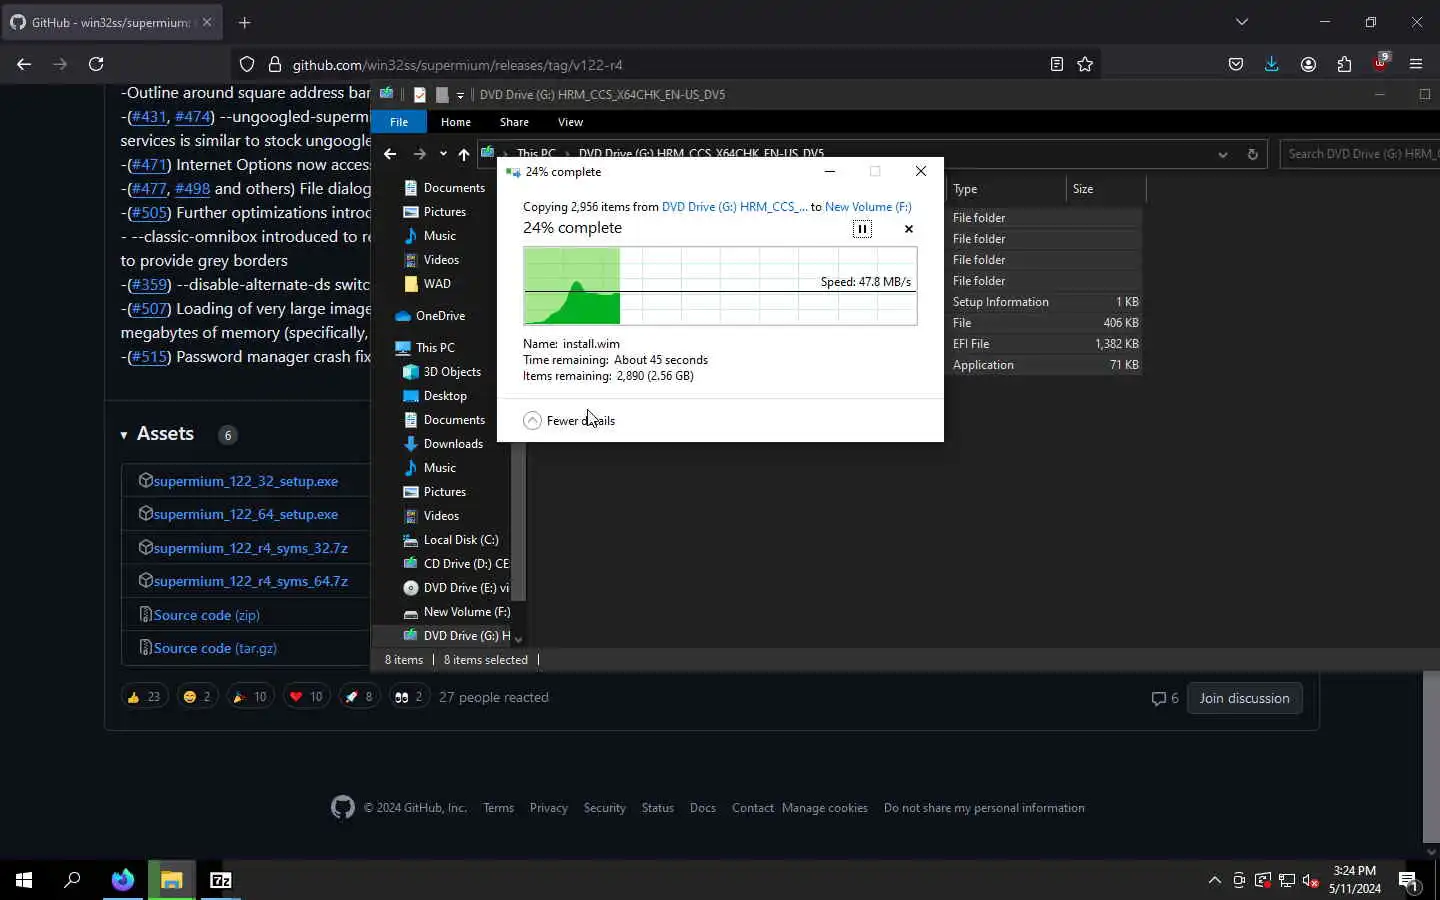Cancel the copy with the small X

click(909, 229)
